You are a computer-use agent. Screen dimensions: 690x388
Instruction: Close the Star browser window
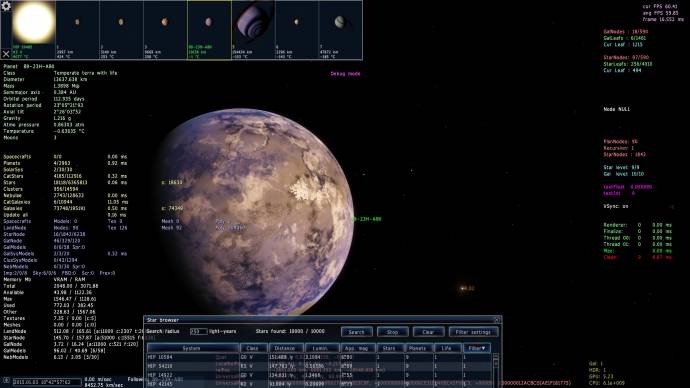[497, 320]
